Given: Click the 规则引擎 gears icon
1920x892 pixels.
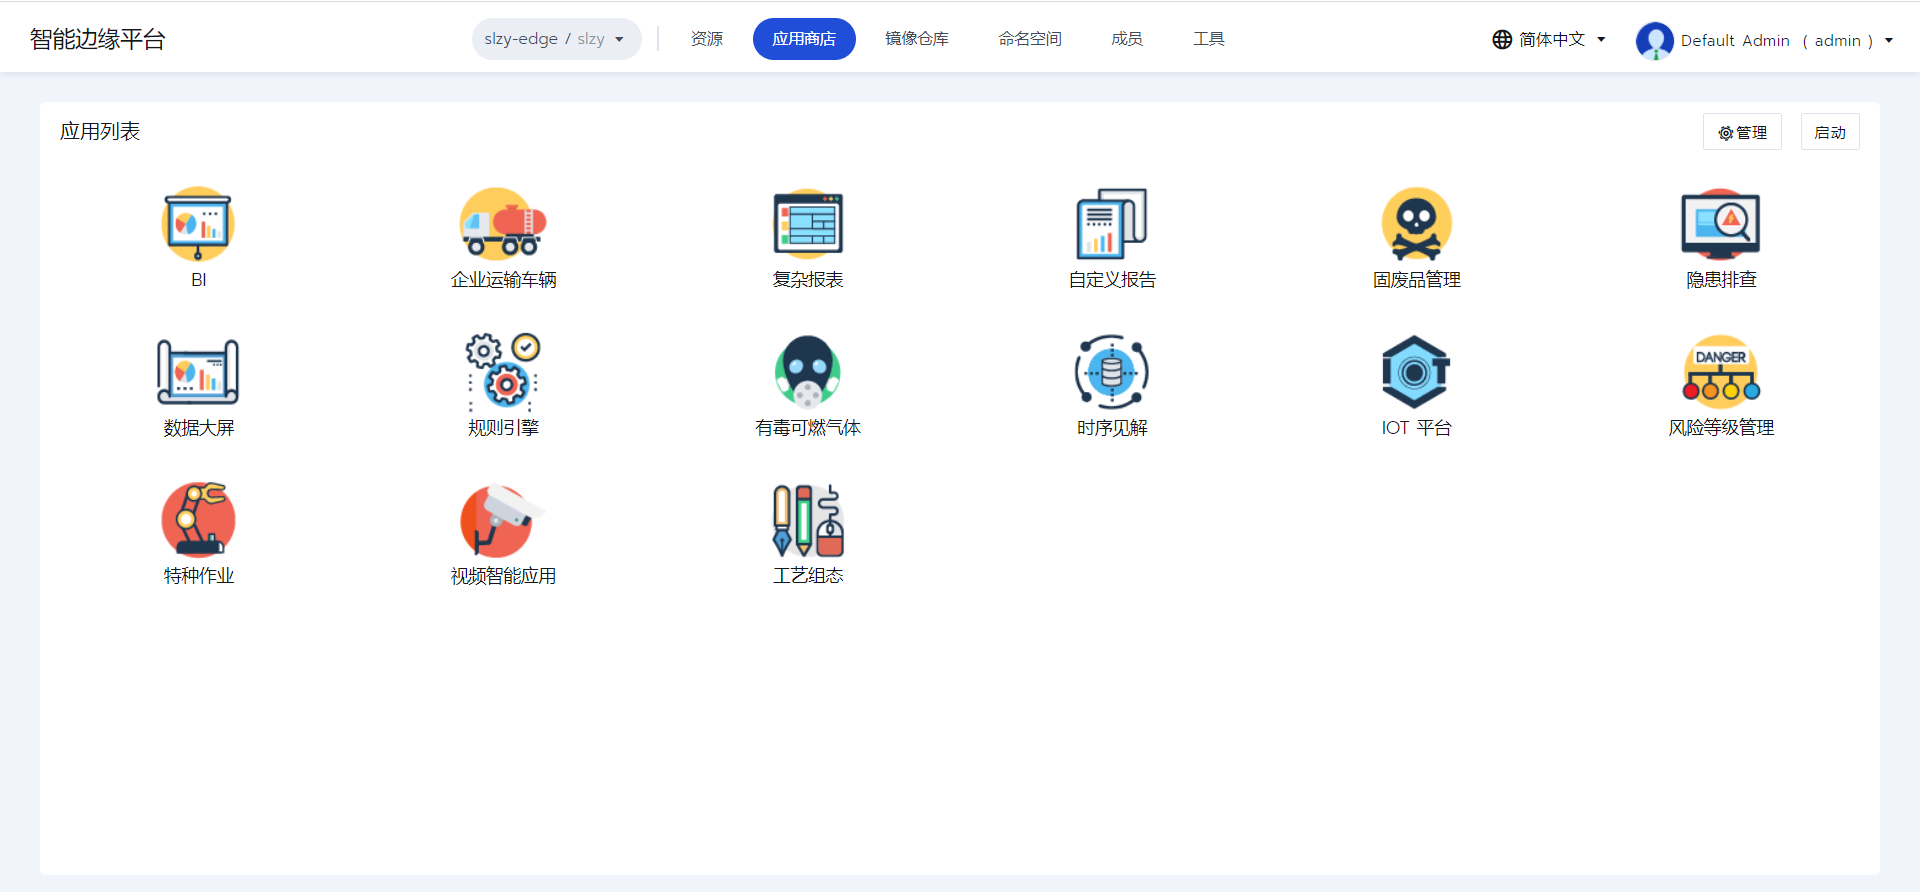Looking at the screenshot, I should click(x=503, y=372).
